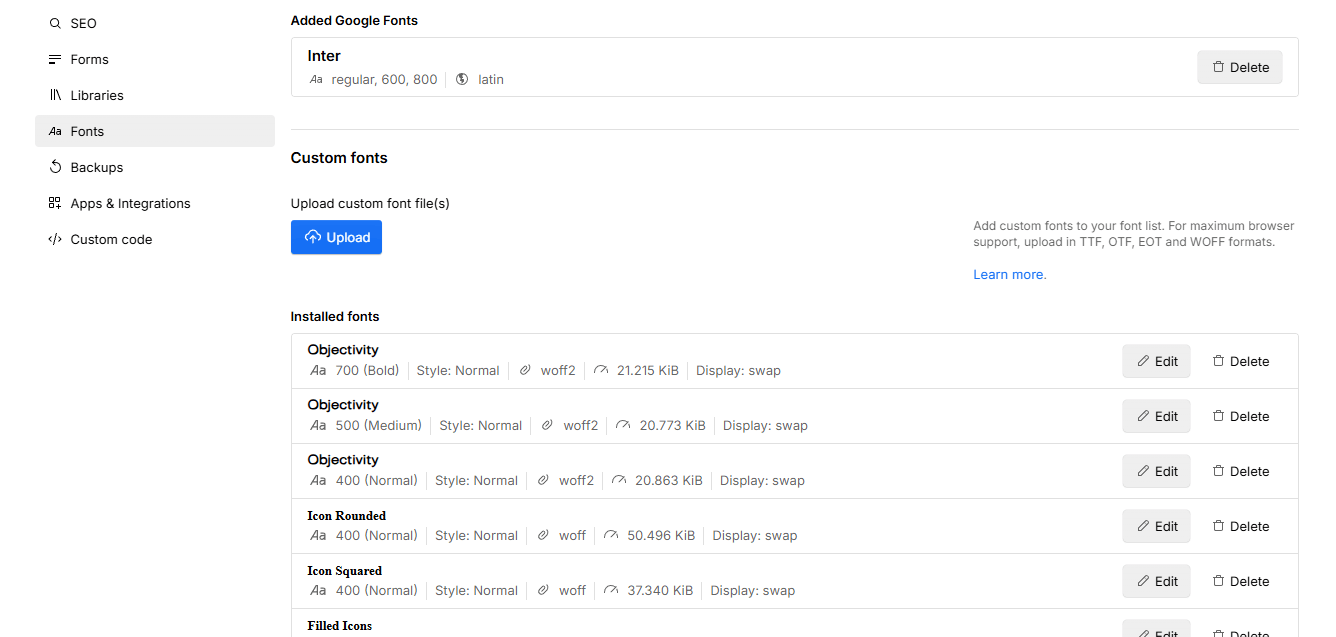
Task: Click the Forms lines icon
Action: click(x=55, y=59)
